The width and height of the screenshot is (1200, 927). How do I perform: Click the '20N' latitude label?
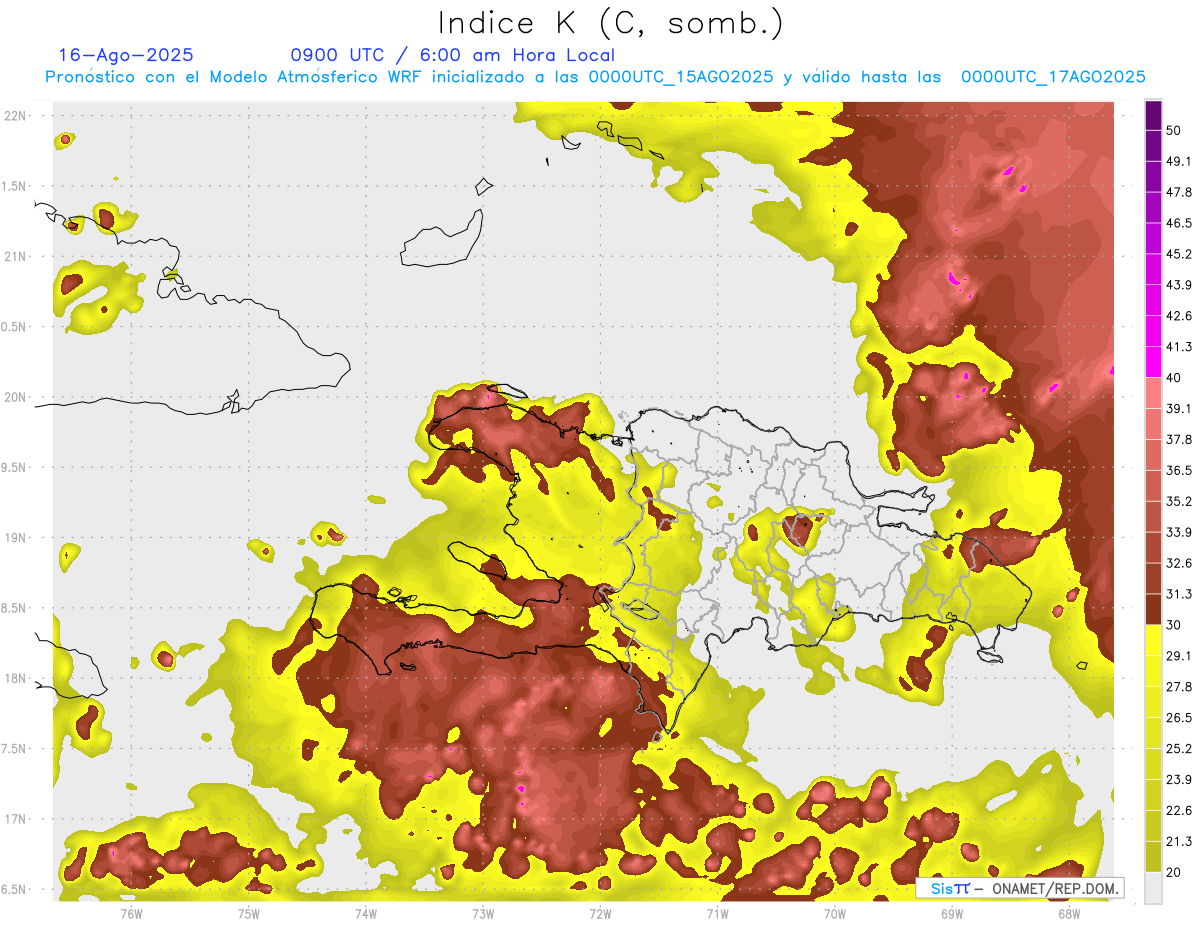[x=15, y=397]
